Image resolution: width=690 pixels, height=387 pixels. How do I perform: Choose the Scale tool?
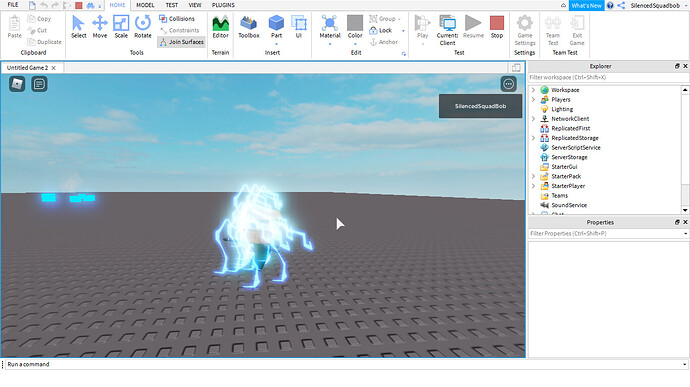pyautogui.click(x=121, y=27)
